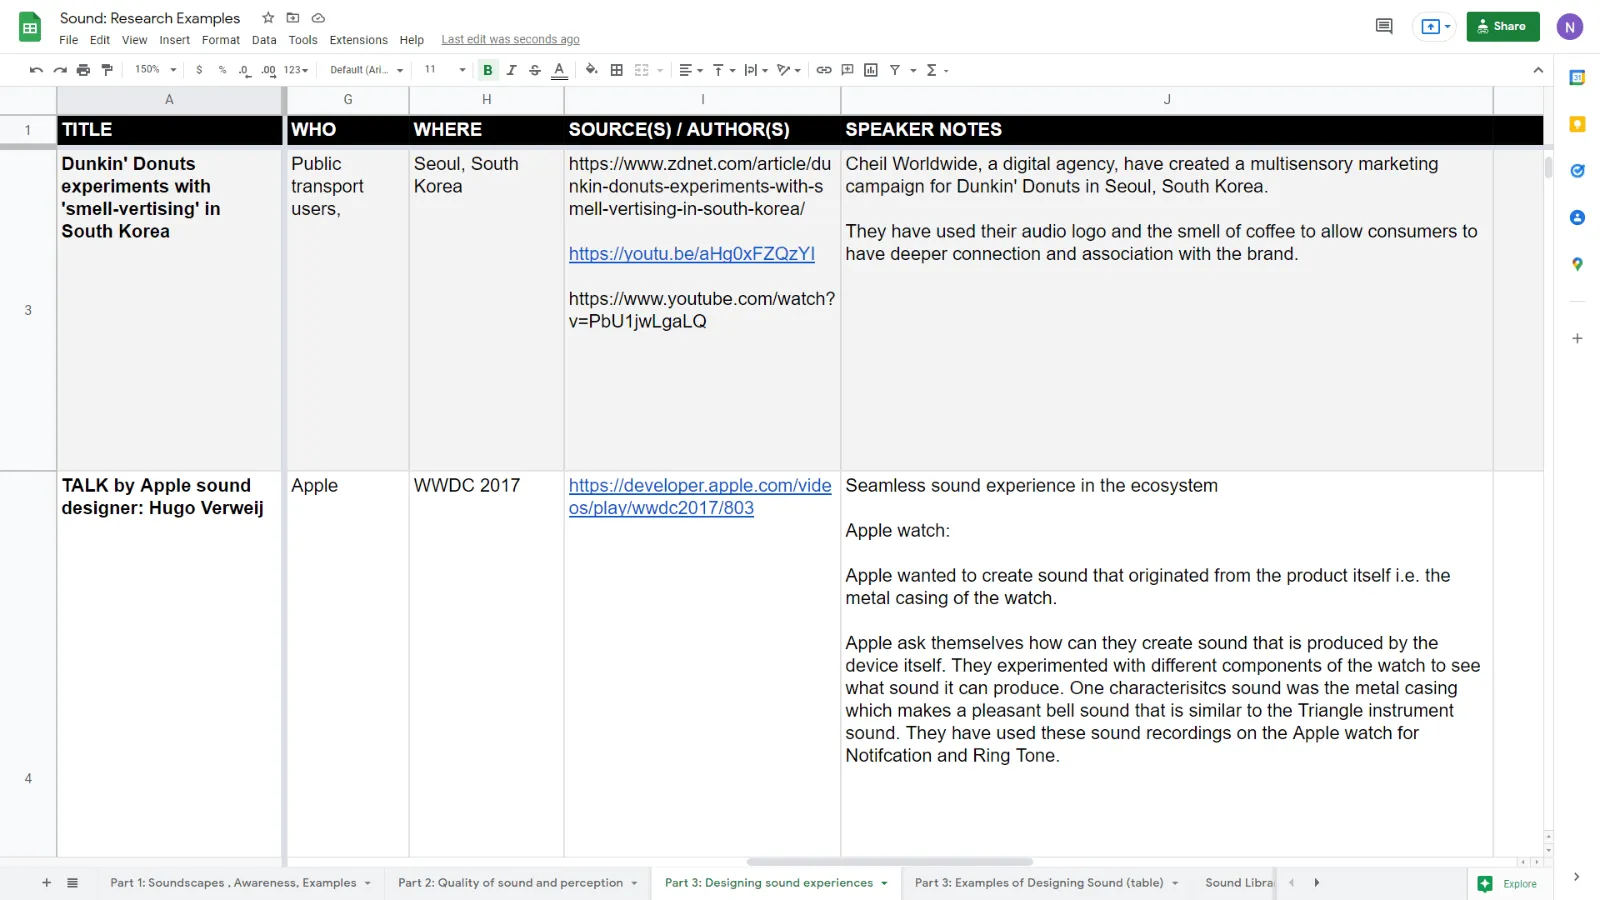Click Last edit was seconds ago link
1600x900 pixels.
pos(510,40)
